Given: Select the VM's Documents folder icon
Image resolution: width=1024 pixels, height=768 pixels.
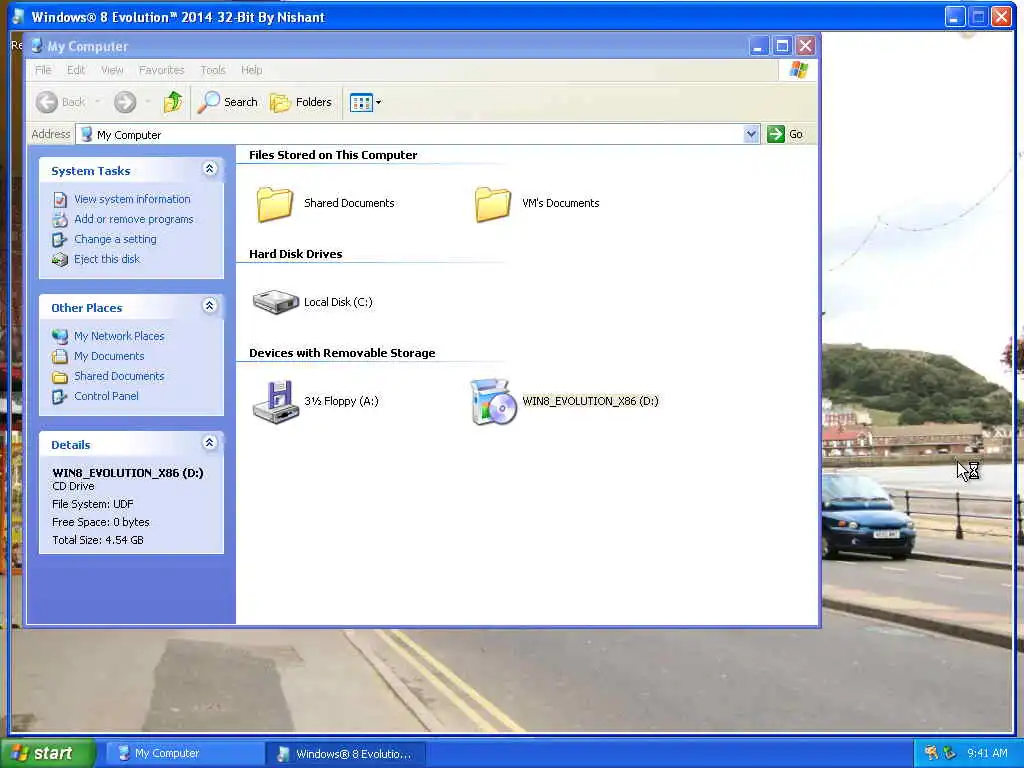Looking at the screenshot, I should (492, 204).
